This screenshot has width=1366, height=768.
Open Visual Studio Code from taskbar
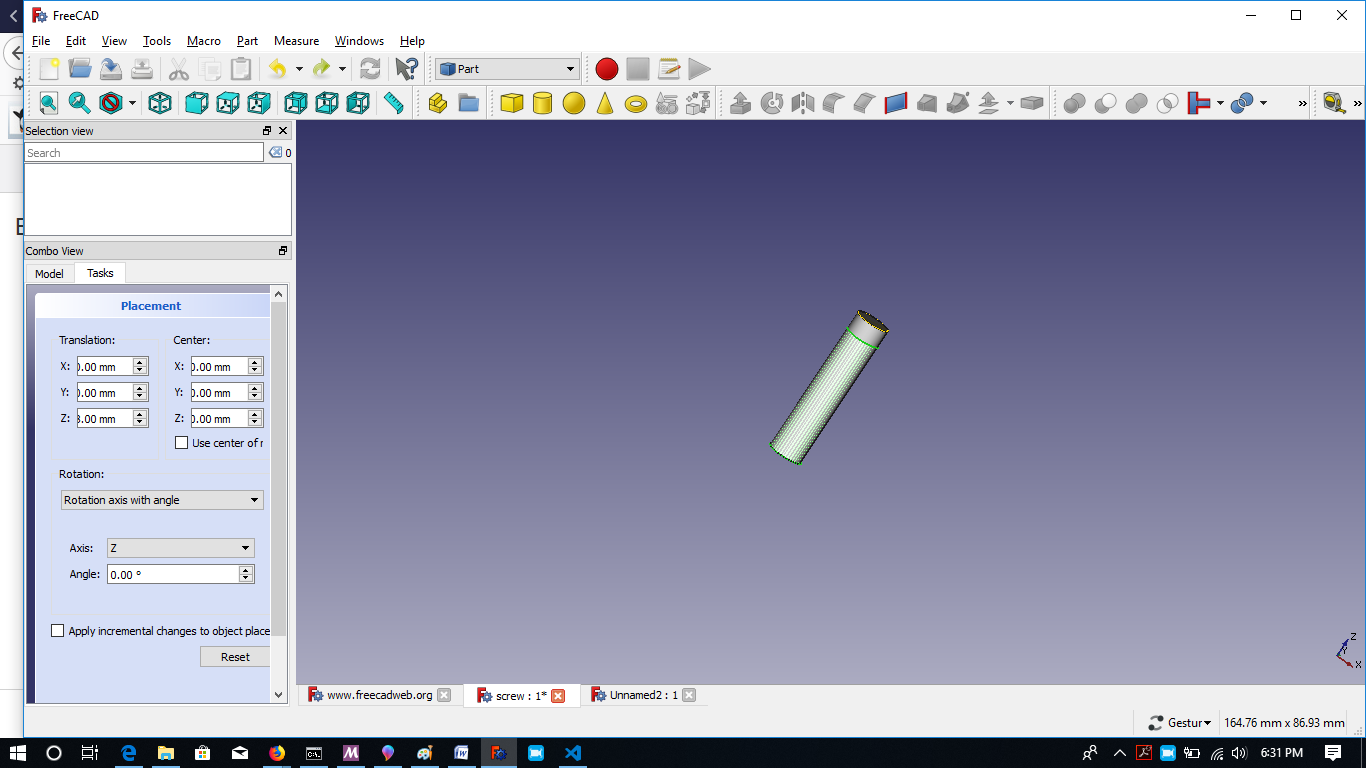(573, 753)
